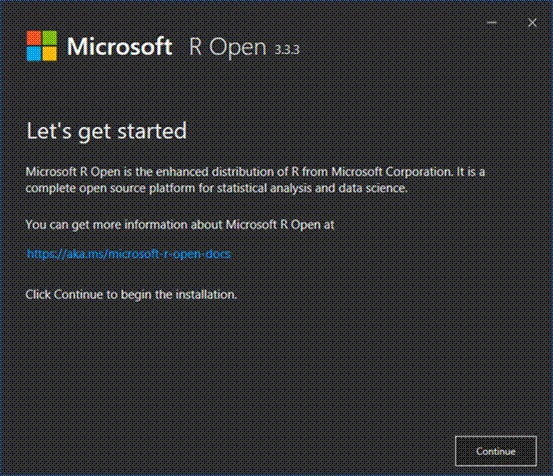This screenshot has width=553, height=476.
Task: Close the R Open installer window
Action: [x=532, y=23]
